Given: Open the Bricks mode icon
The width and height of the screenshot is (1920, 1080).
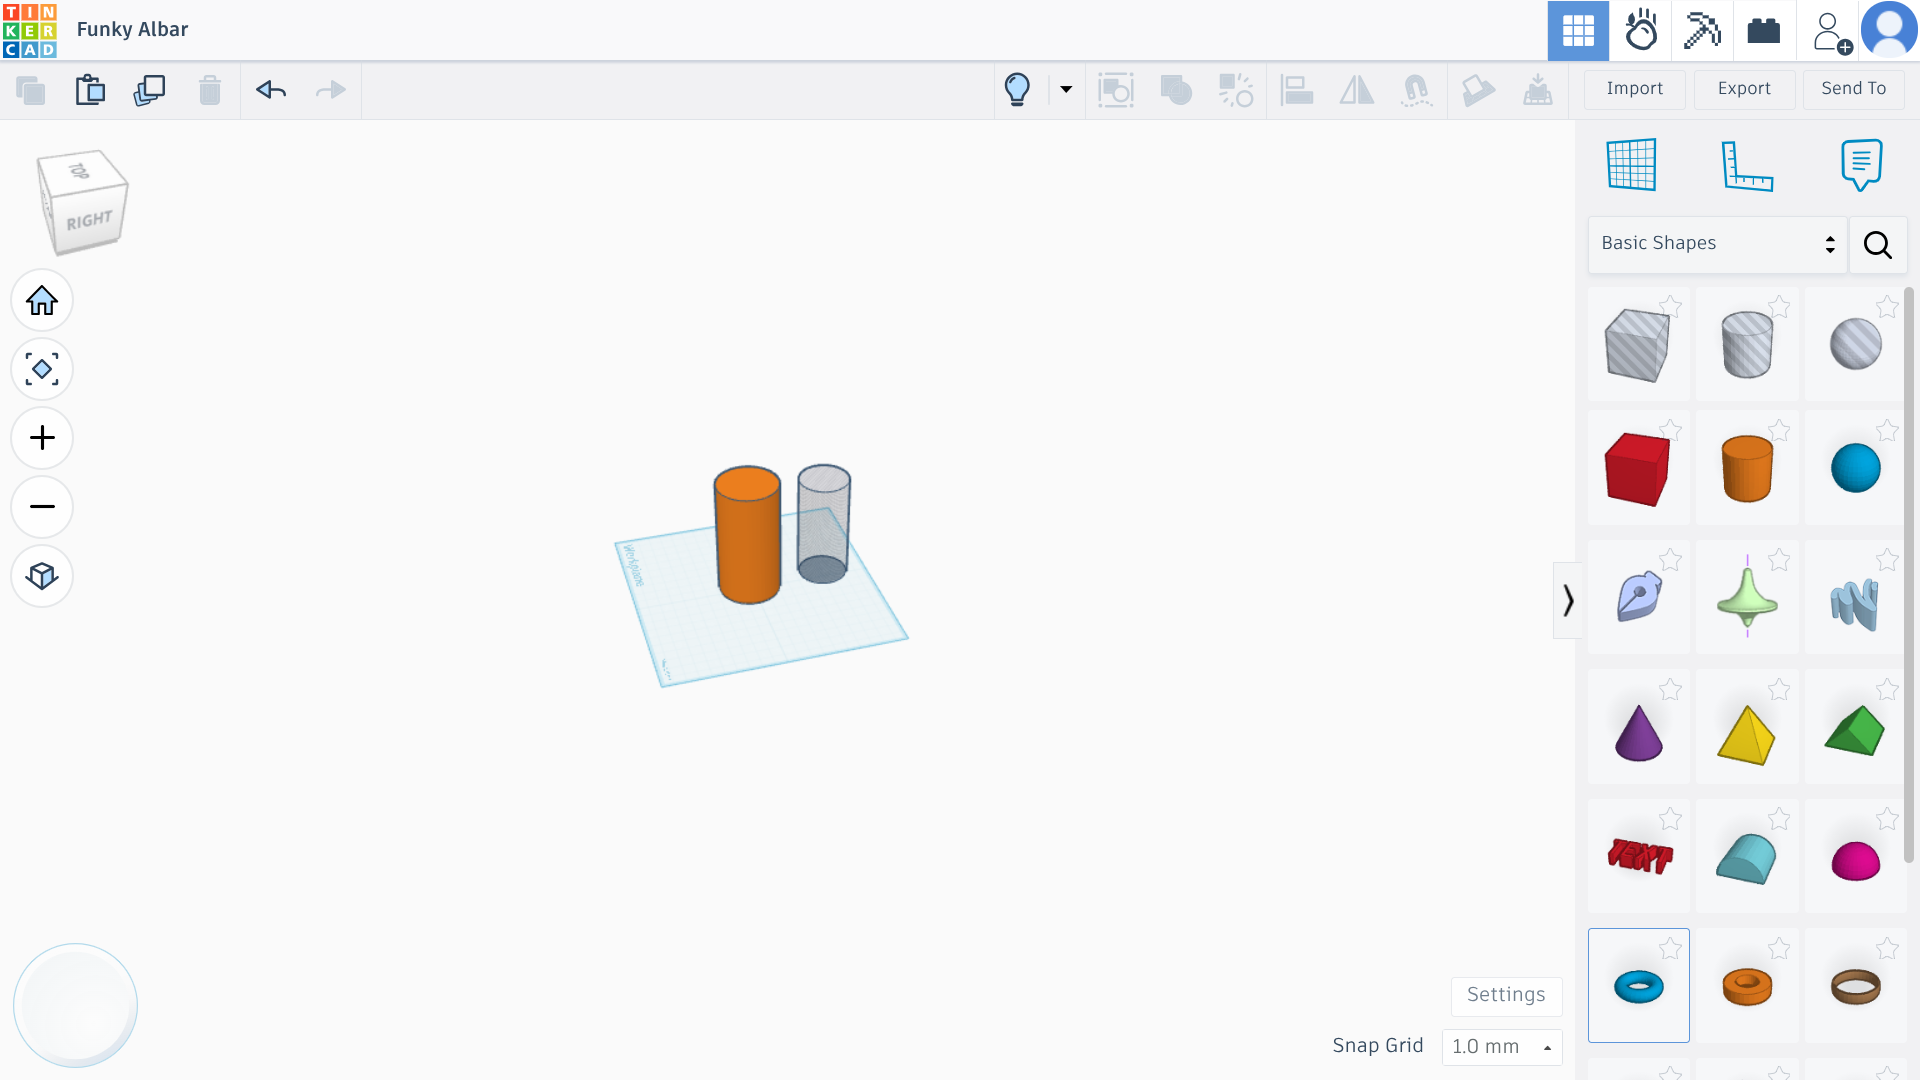Looking at the screenshot, I should pyautogui.click(x=1764, y=31).
